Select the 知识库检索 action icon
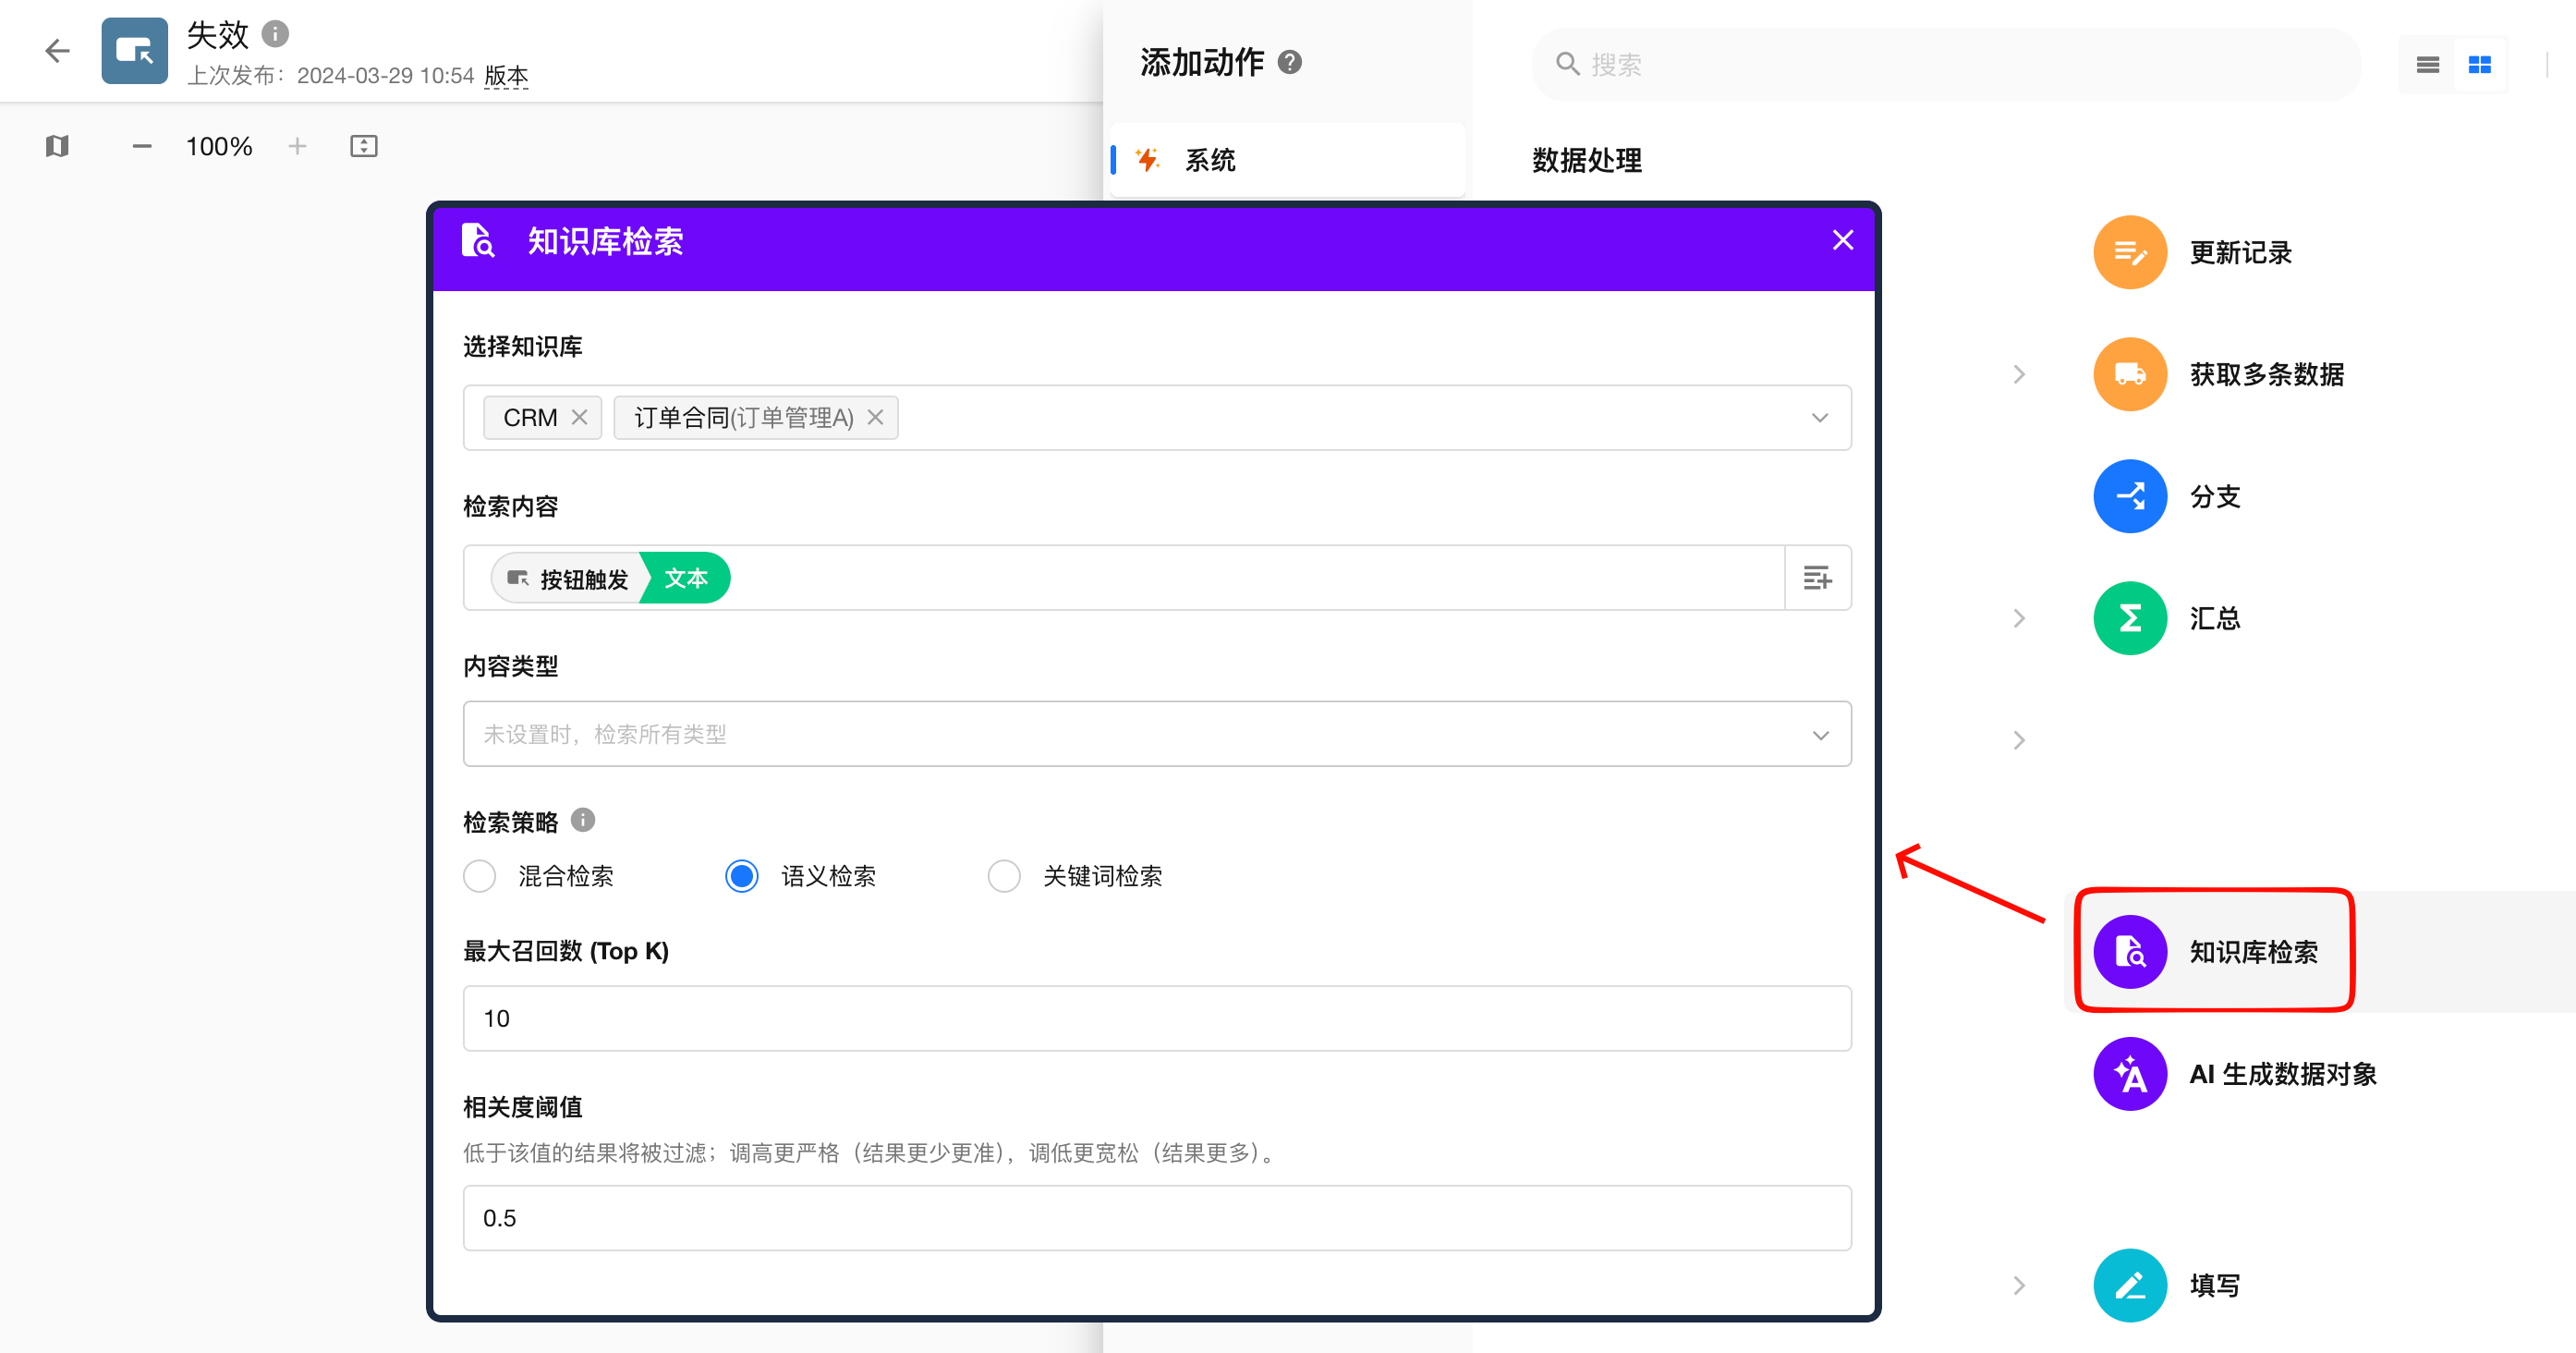2576x1353 pixels. pyautogui.click(x=2130, y=951)
